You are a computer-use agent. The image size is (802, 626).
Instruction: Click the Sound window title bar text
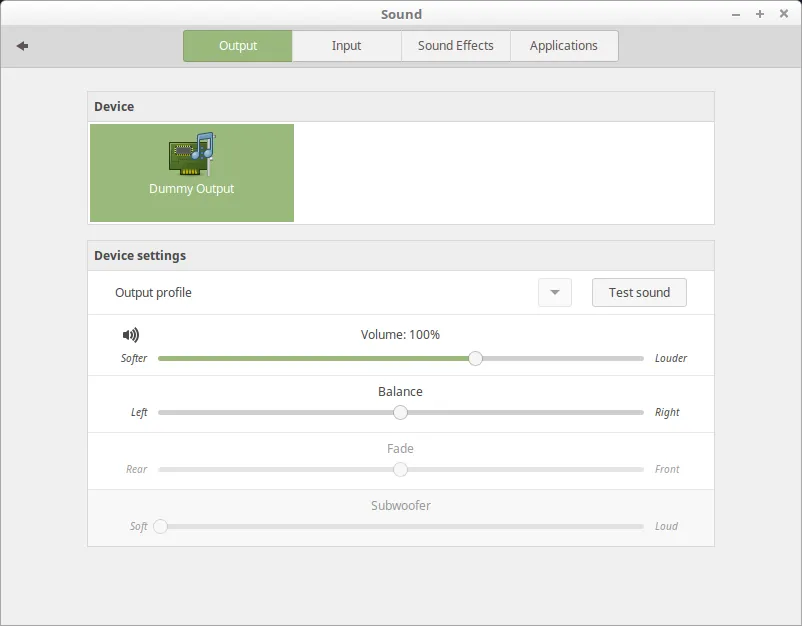click(401, 14)
